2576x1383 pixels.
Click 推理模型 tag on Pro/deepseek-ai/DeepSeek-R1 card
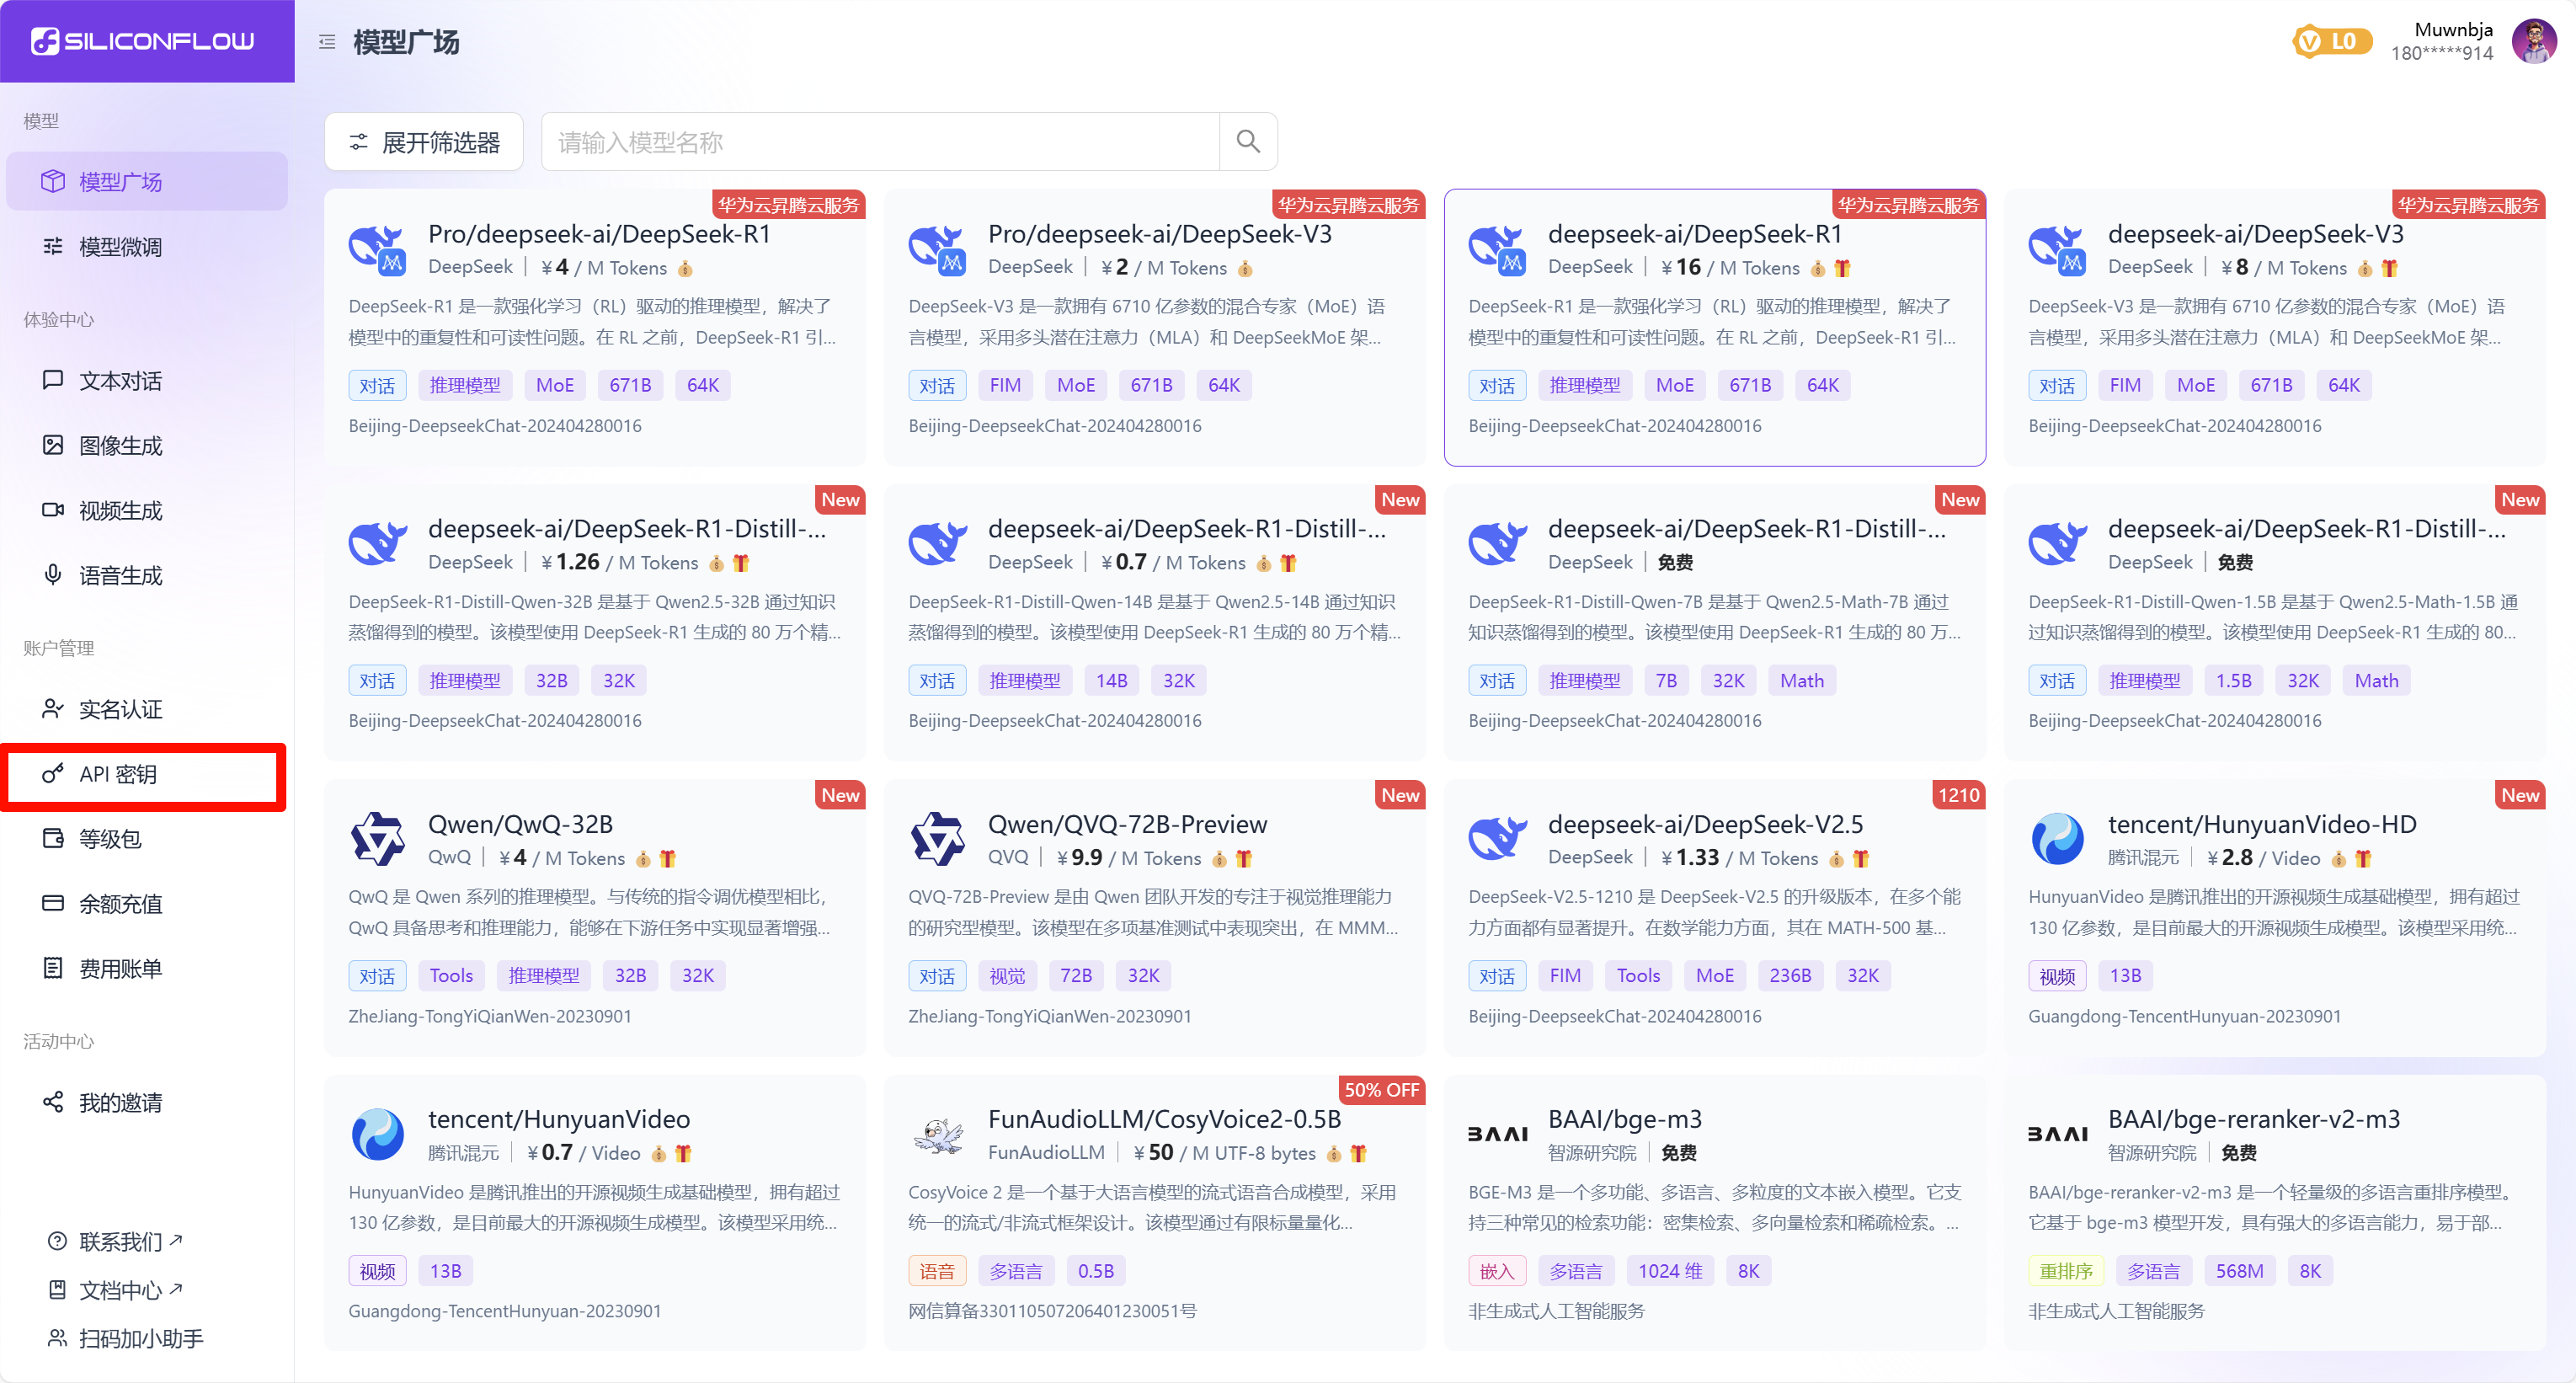(x=465, y=385)
